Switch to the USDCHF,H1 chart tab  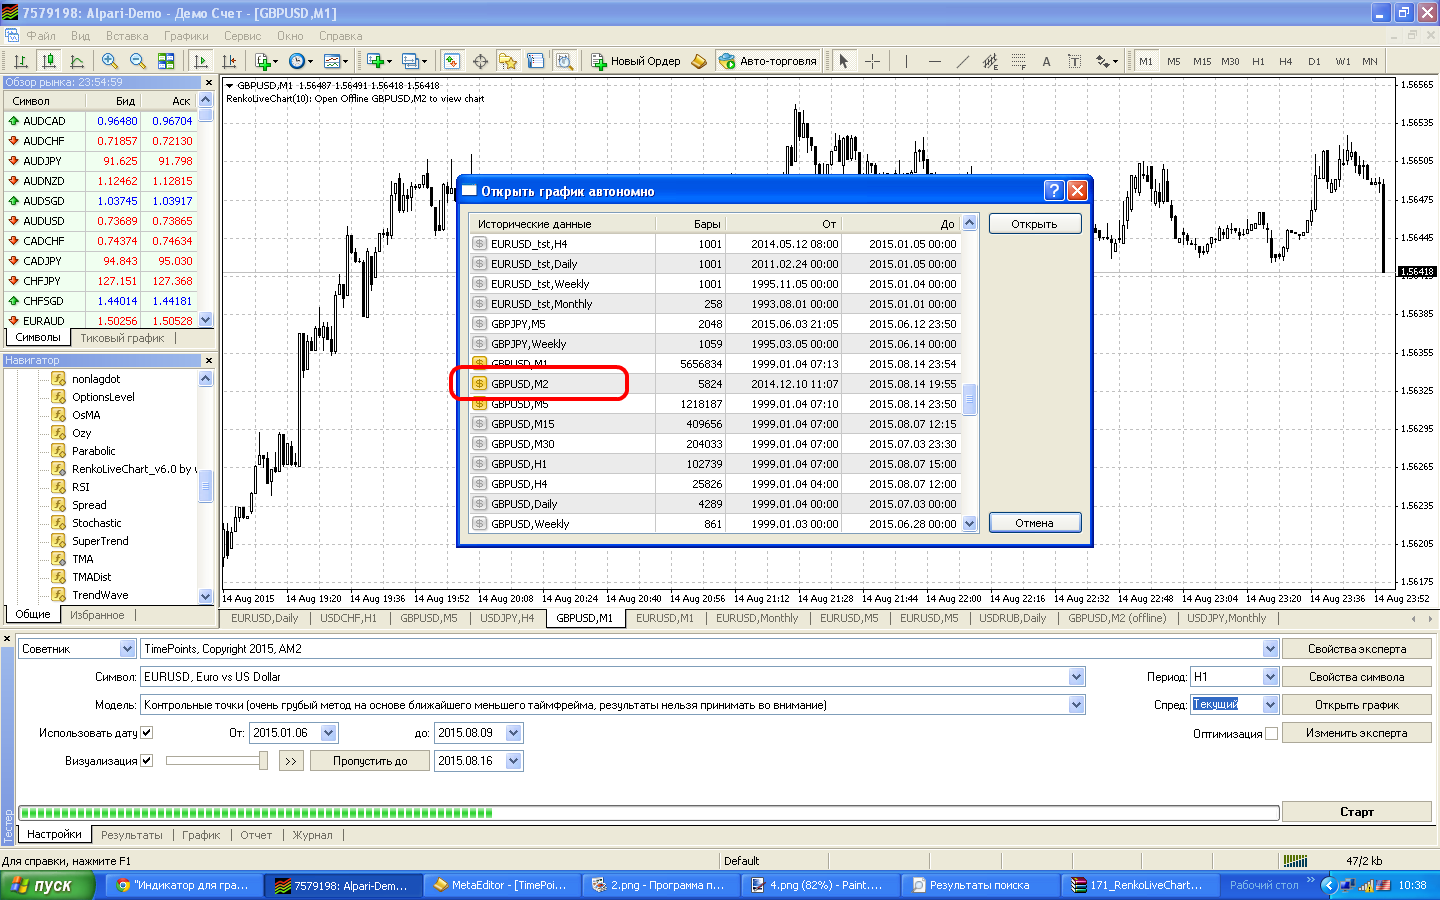pos(348,618)
